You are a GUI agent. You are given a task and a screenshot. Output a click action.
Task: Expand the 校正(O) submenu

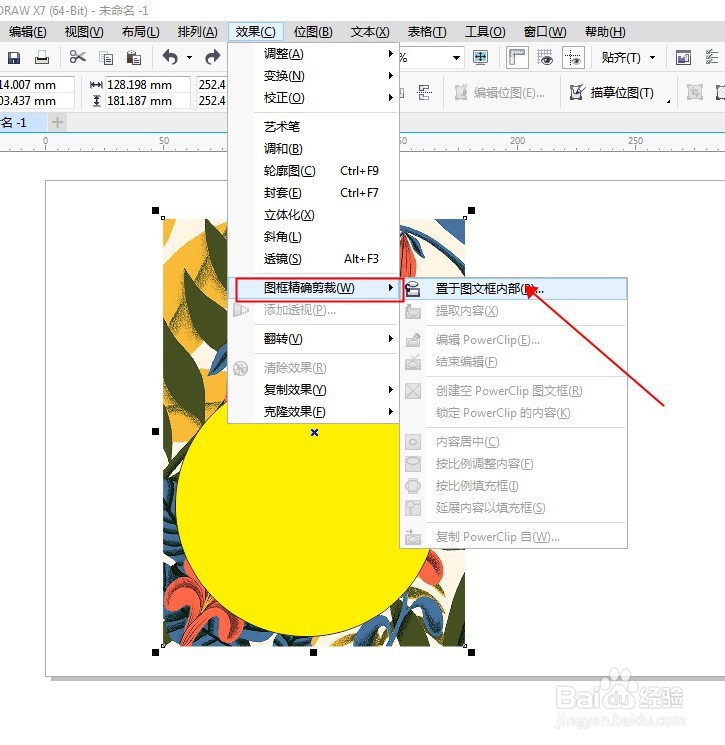(x=314, y=98)
